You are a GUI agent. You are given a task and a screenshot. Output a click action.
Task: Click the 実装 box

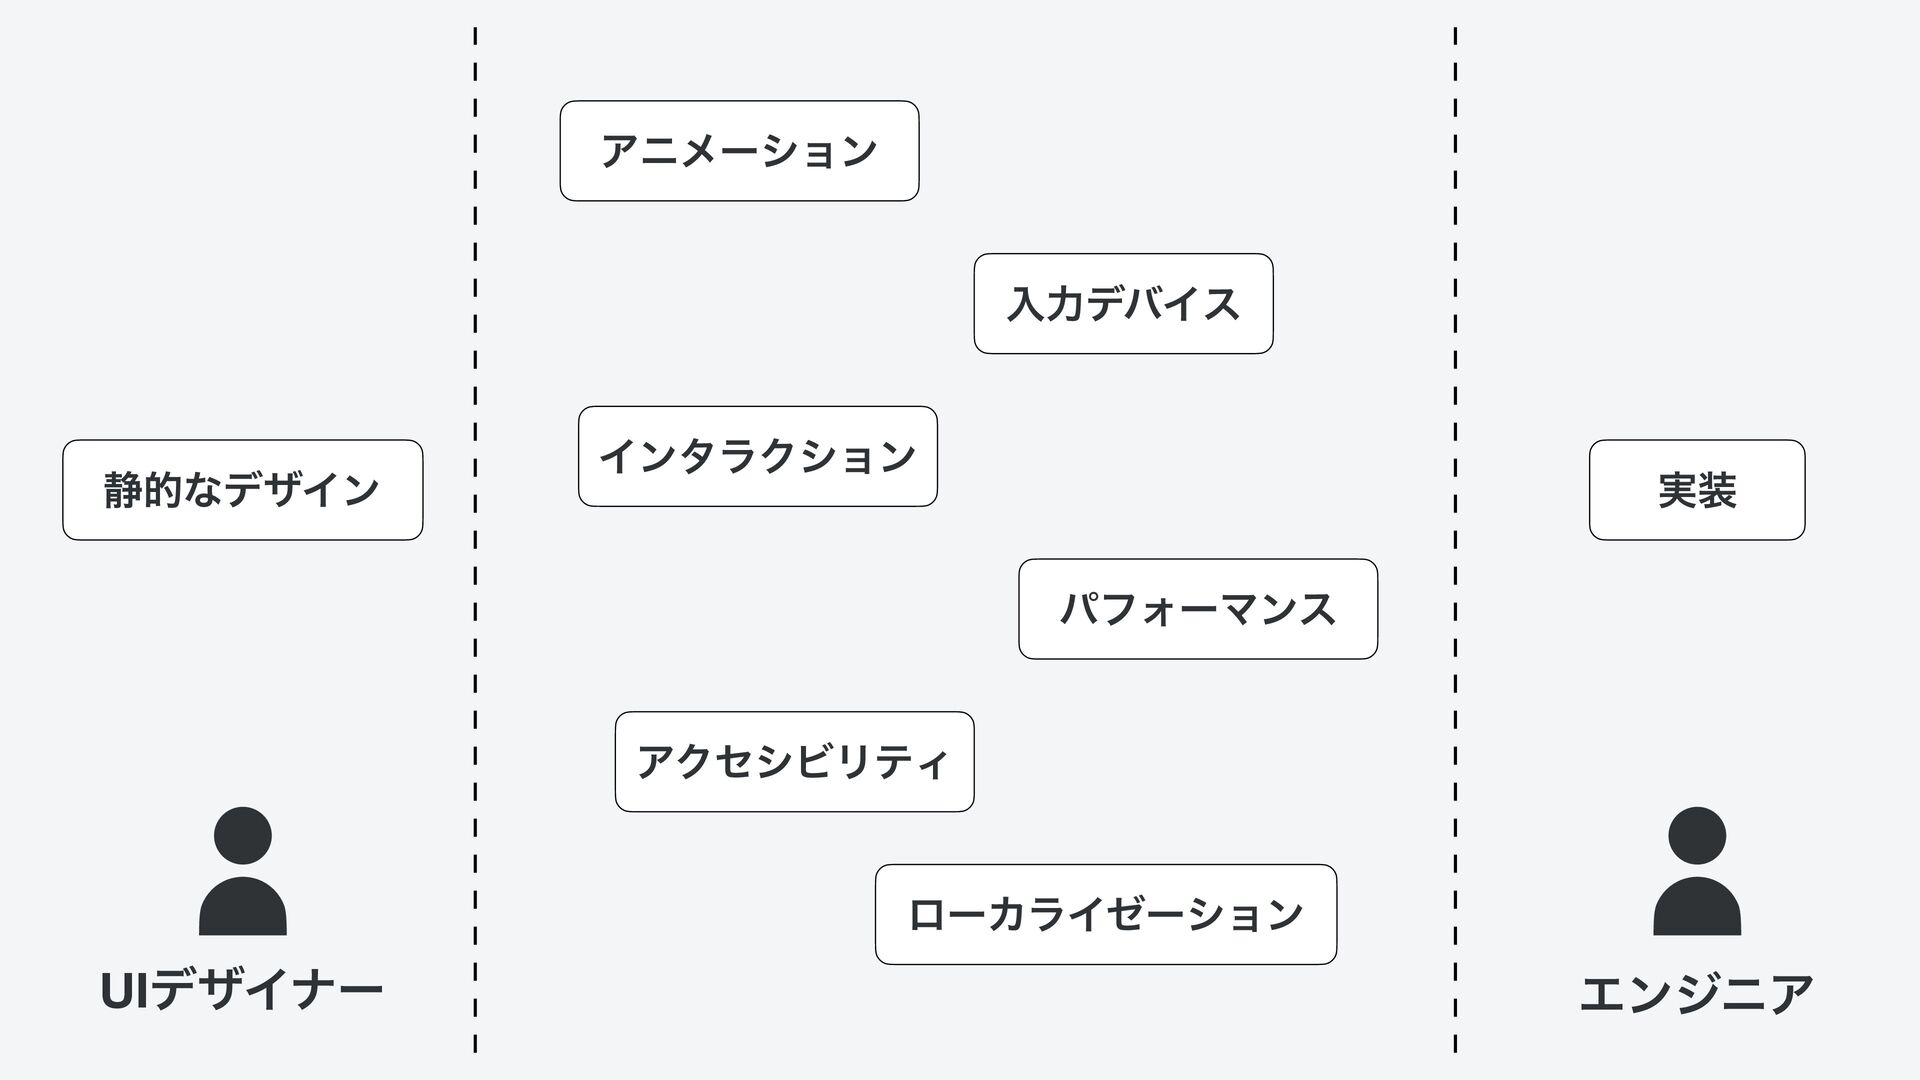(x=1697, y=490)
